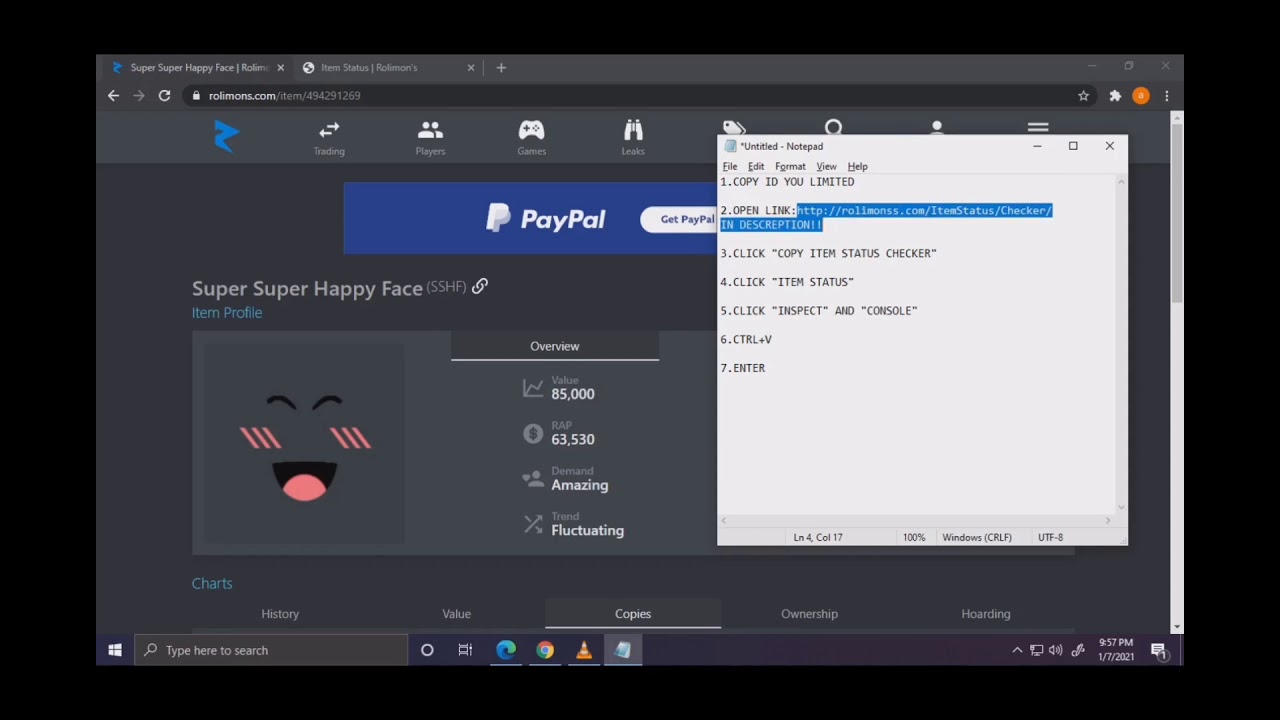Click Notepad vertical scrollbar up arrow
1280x720 pixels.
[1120, 182]
